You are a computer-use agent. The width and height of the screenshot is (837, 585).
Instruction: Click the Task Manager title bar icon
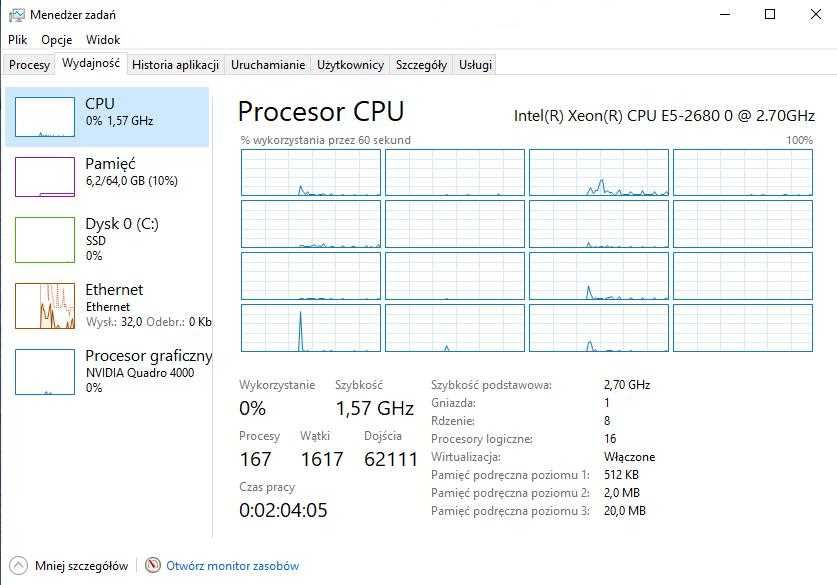(15, 15)
